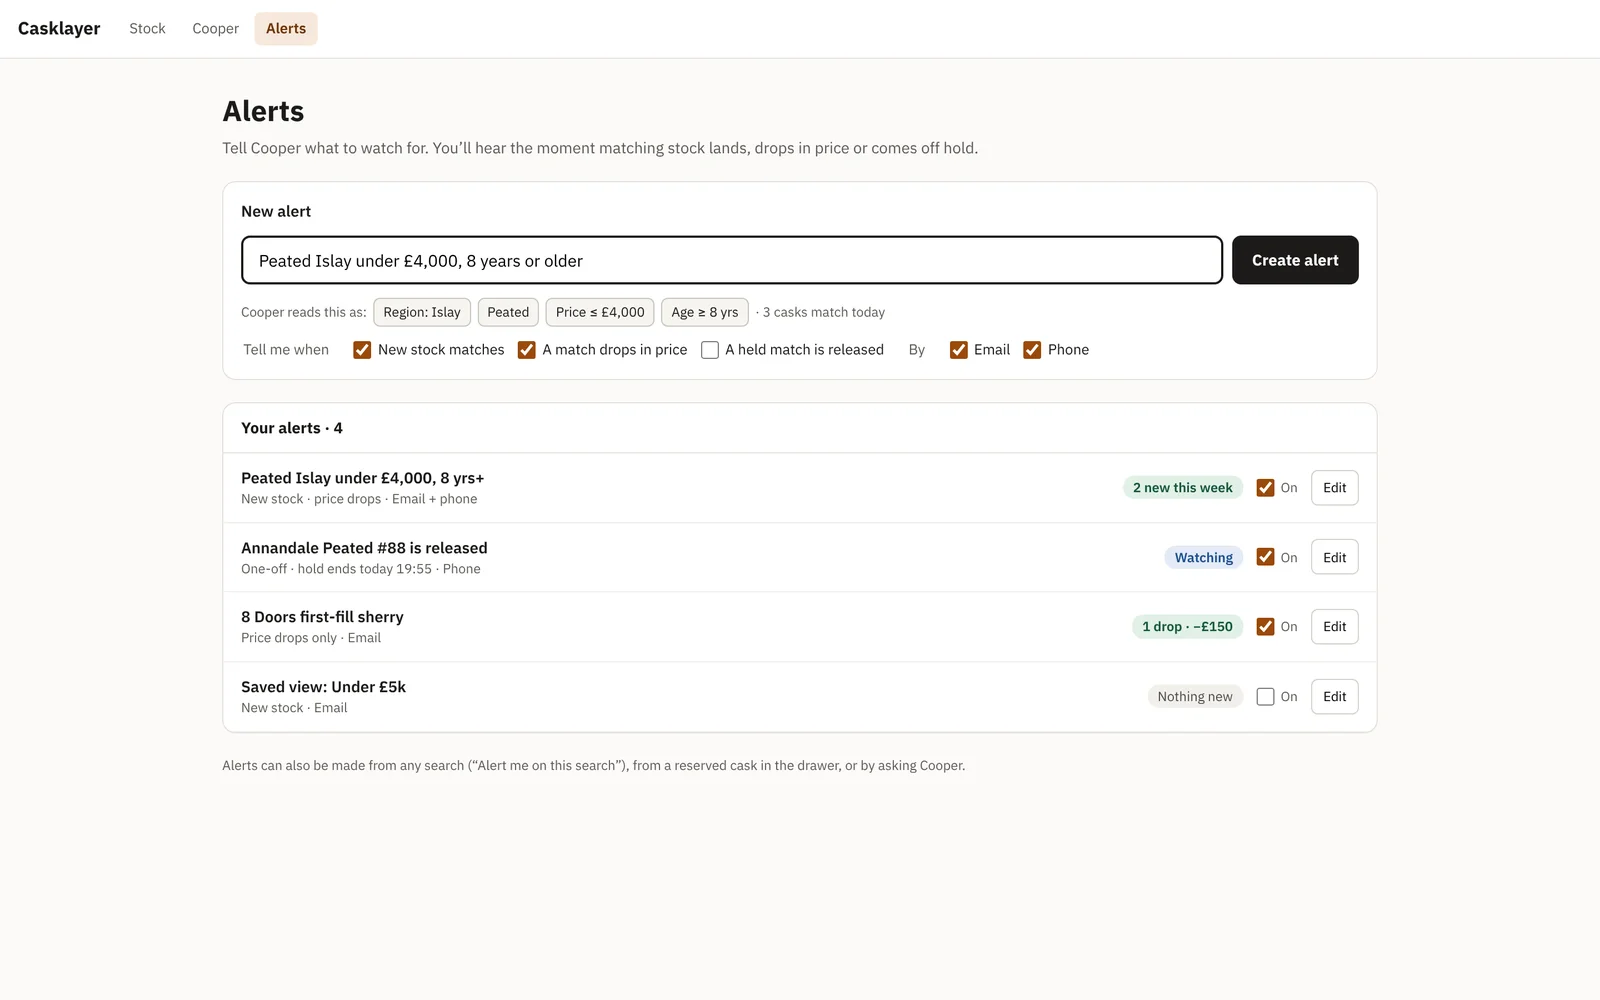The image size is (1600, 1000).
Task: Open Annandale Peated #88 is released title
Action: click(x=364, y=548)
